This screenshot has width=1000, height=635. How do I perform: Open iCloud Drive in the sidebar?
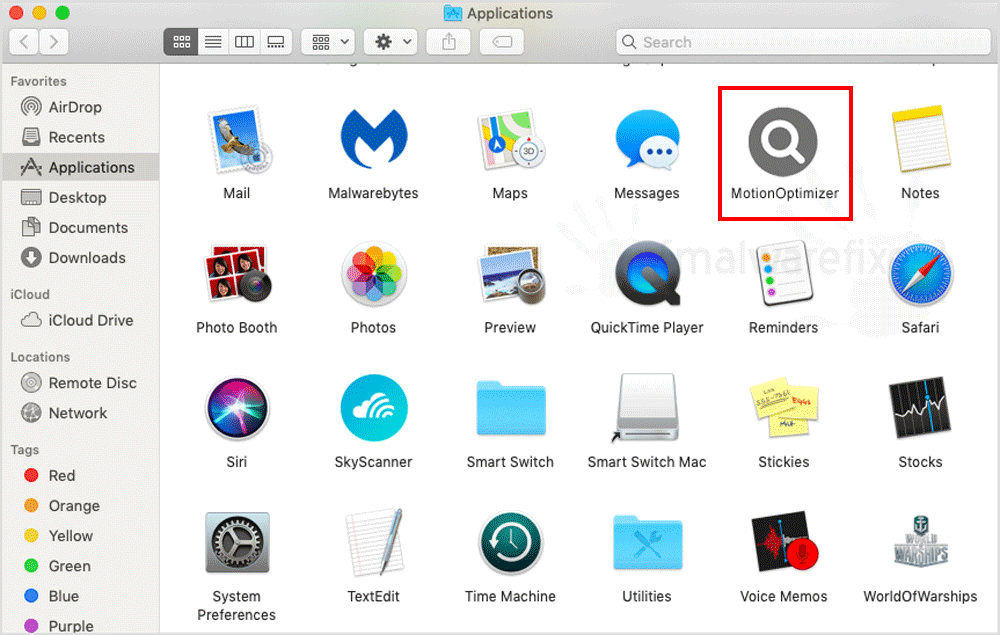[x=80, y=320]
